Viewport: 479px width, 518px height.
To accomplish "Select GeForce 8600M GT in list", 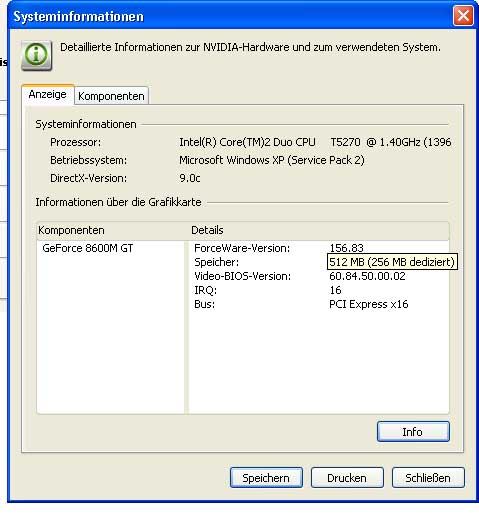I will [88, 248].
